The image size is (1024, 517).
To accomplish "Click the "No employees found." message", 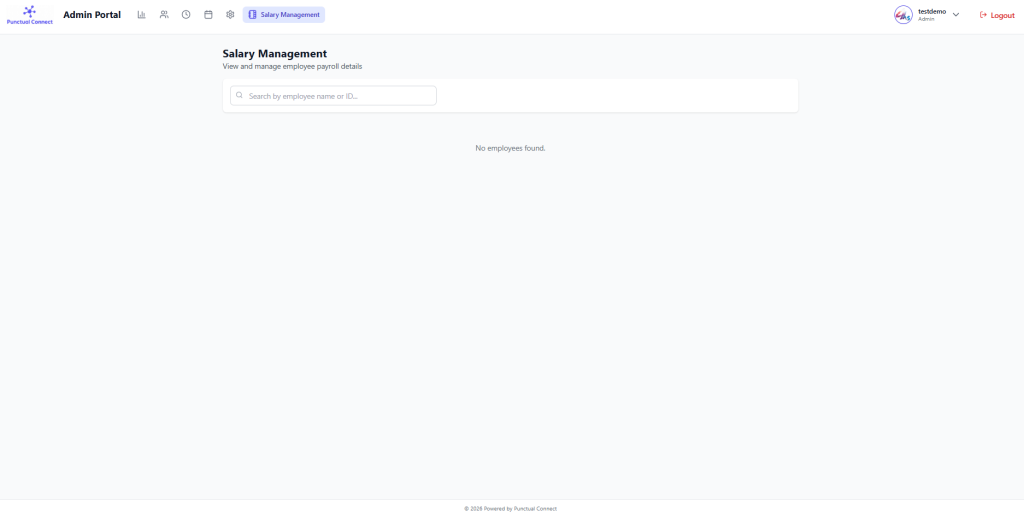I will tap(510, 148).
